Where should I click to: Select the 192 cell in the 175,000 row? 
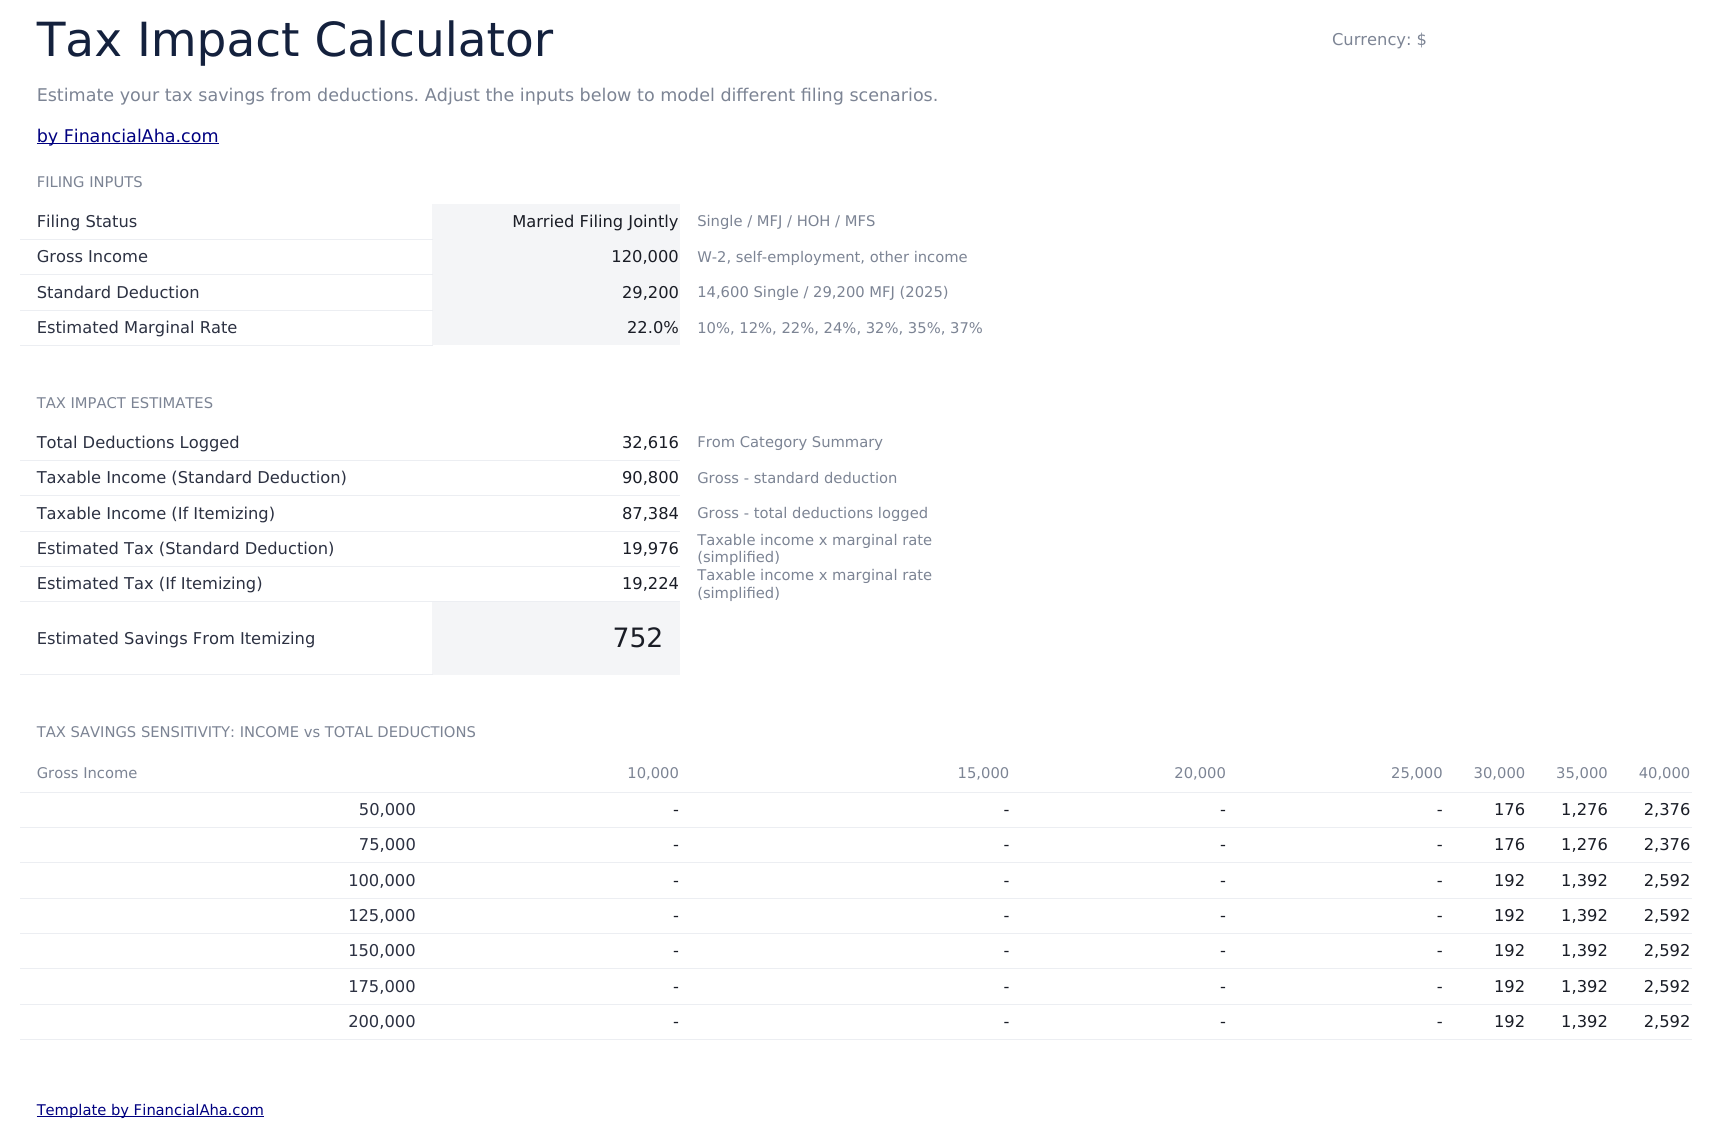[x=1509, y=987]
